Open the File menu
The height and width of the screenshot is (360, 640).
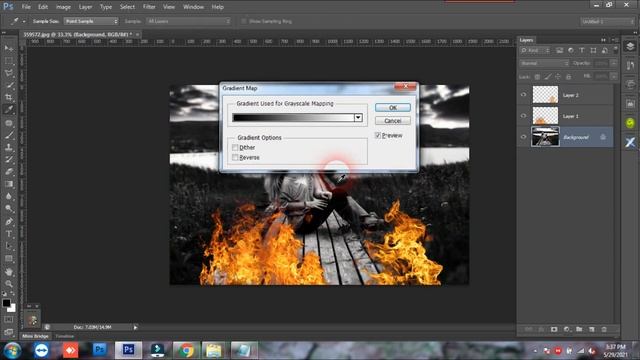coord(26,7)
